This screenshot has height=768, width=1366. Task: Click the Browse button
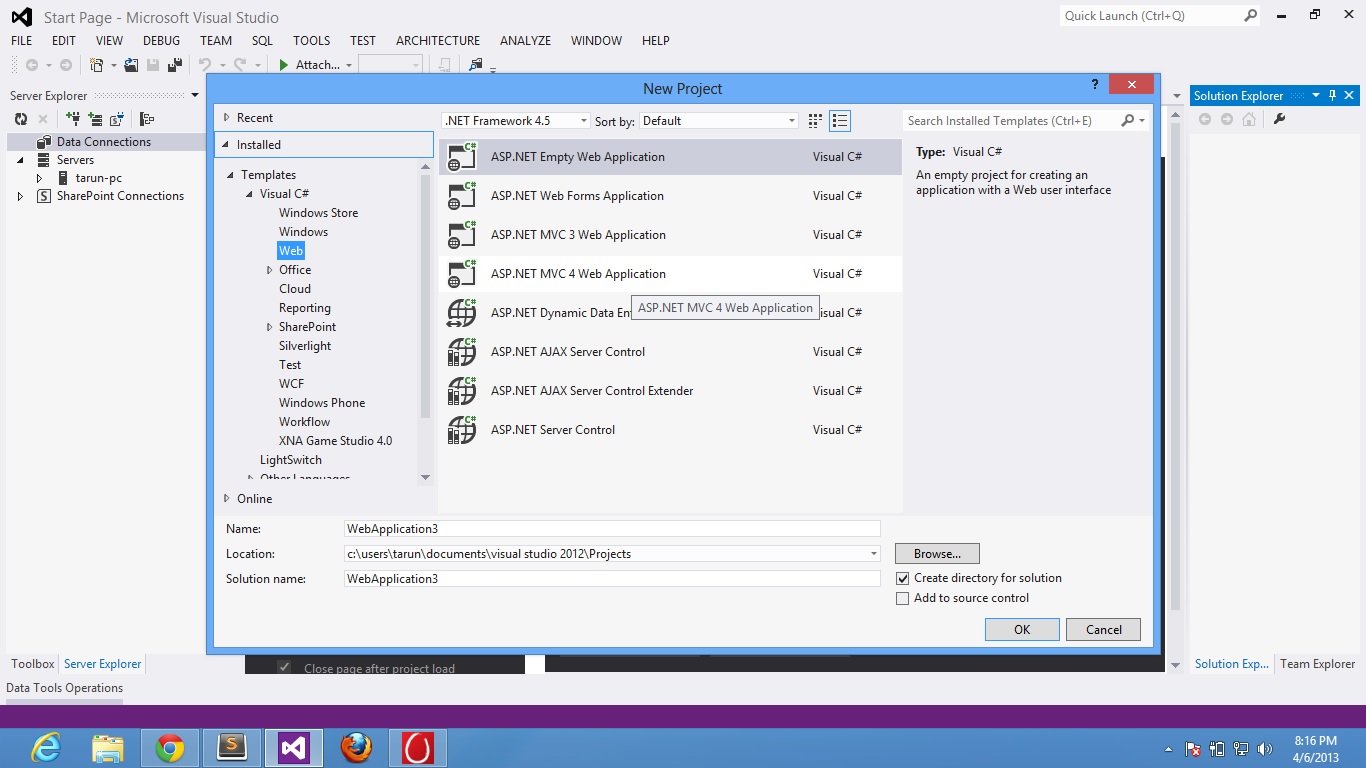[x=937, y=554]
